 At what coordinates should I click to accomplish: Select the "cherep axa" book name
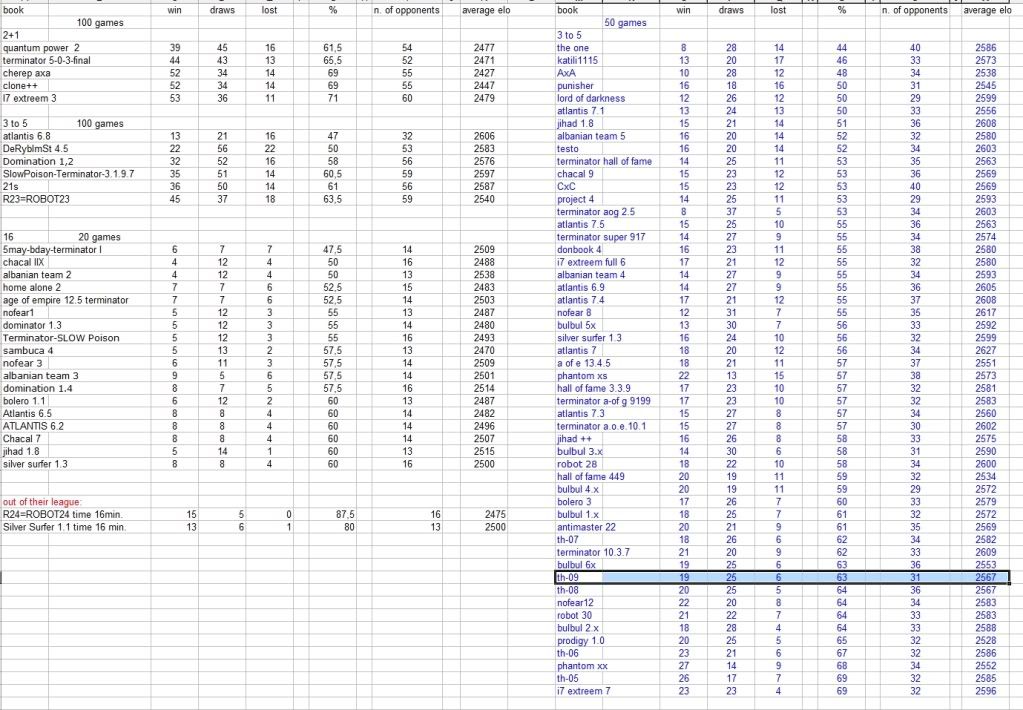[26, 73]
